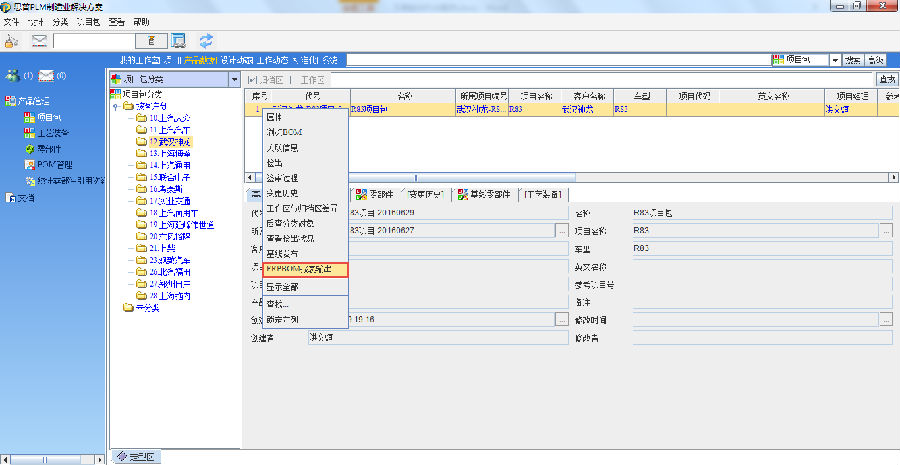Viewport: 900px width, 465px height.
Task: Open the 帮助 menu in menu bar
Action: pyautogui.click(x=142, y=21)
